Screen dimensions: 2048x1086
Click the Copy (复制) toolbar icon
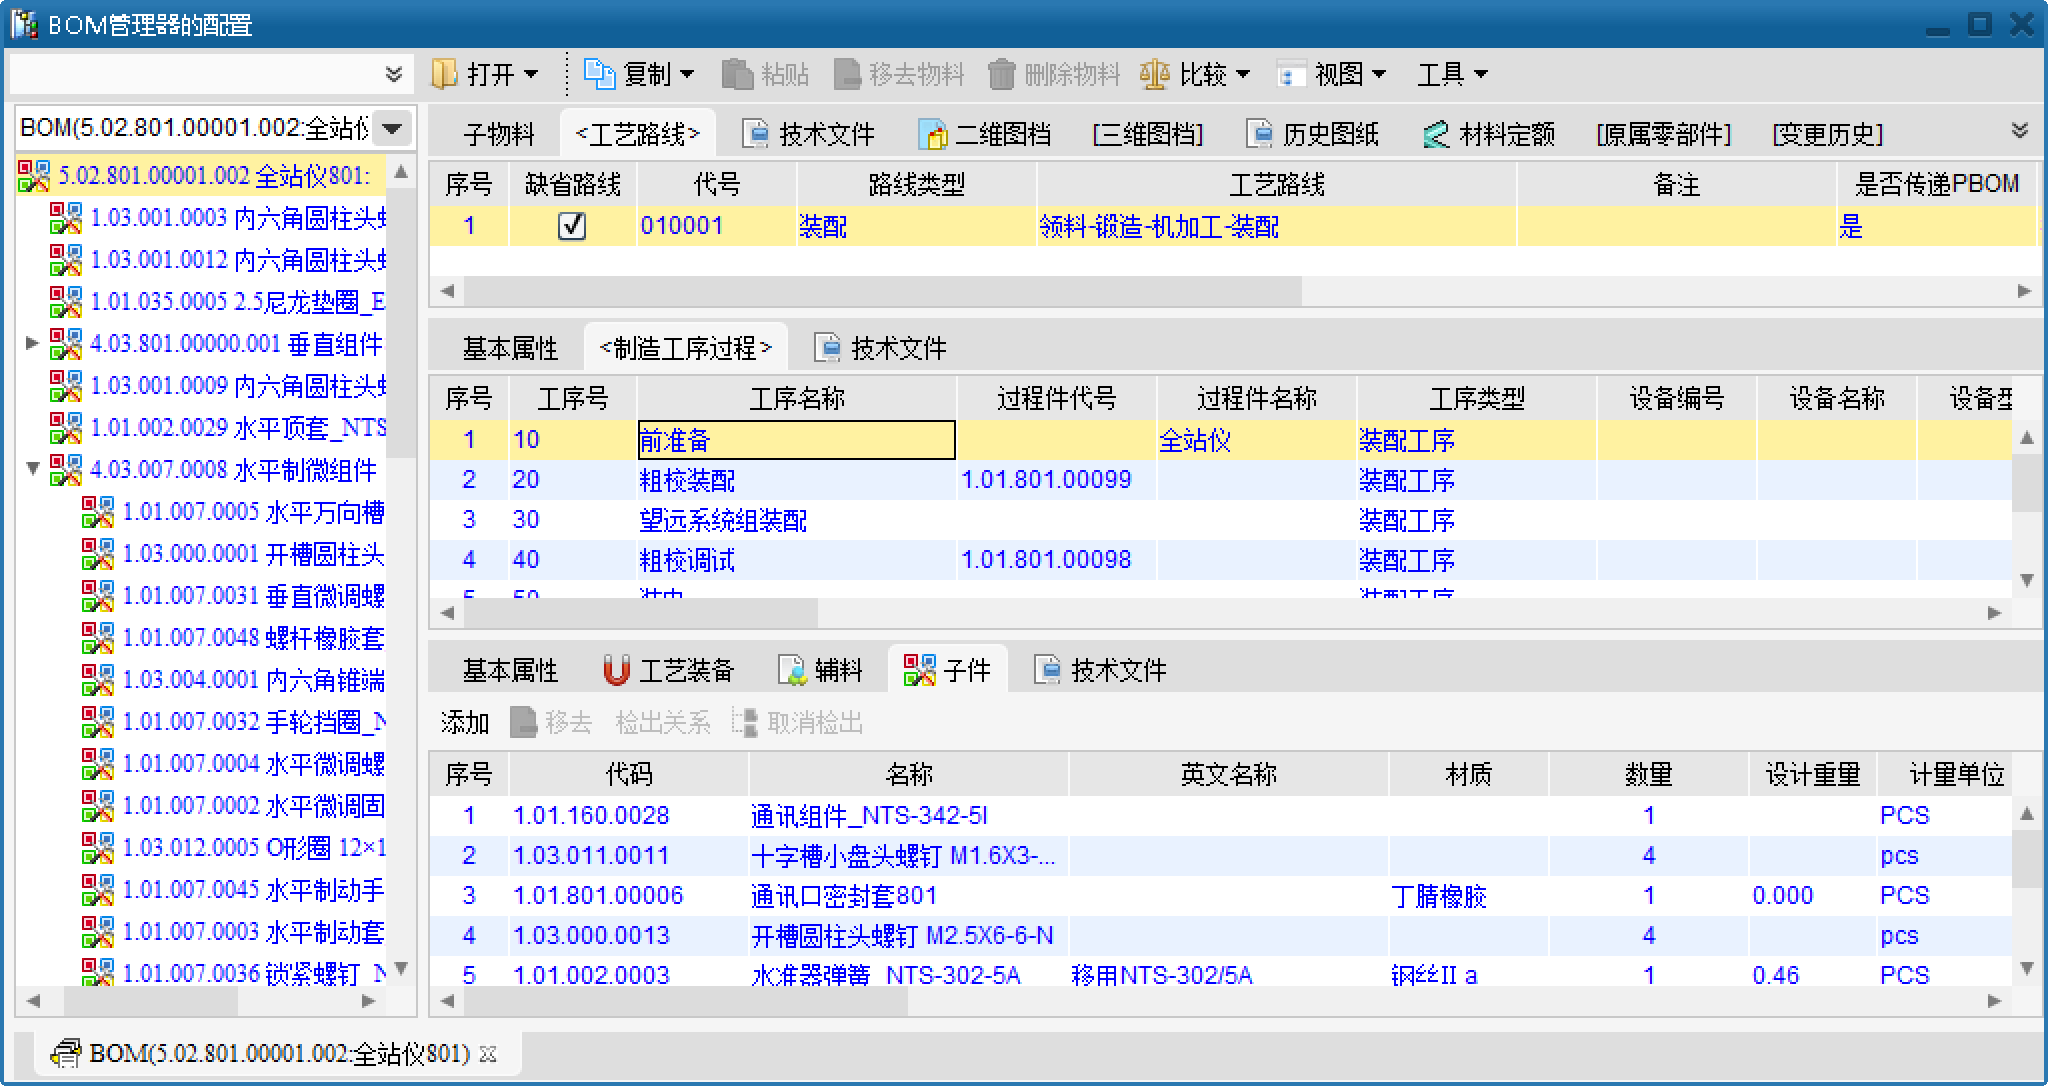[x=598, y=74]
